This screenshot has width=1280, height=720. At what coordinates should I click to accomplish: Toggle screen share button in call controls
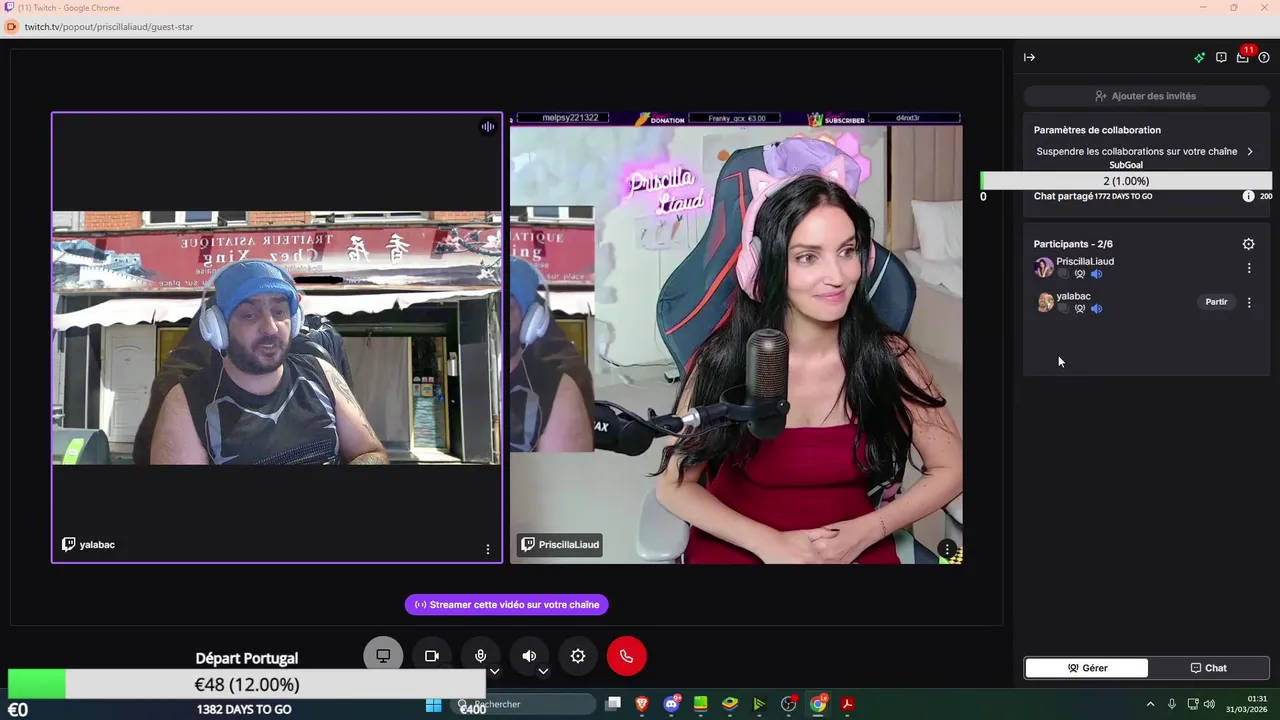383,656
